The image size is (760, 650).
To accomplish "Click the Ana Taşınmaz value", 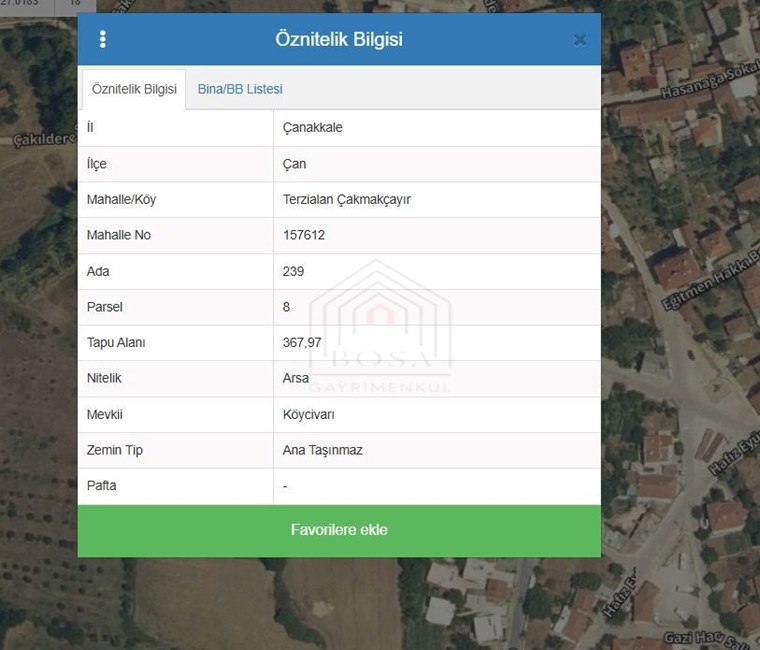I will pyautogui.click(x=322, y=450).
